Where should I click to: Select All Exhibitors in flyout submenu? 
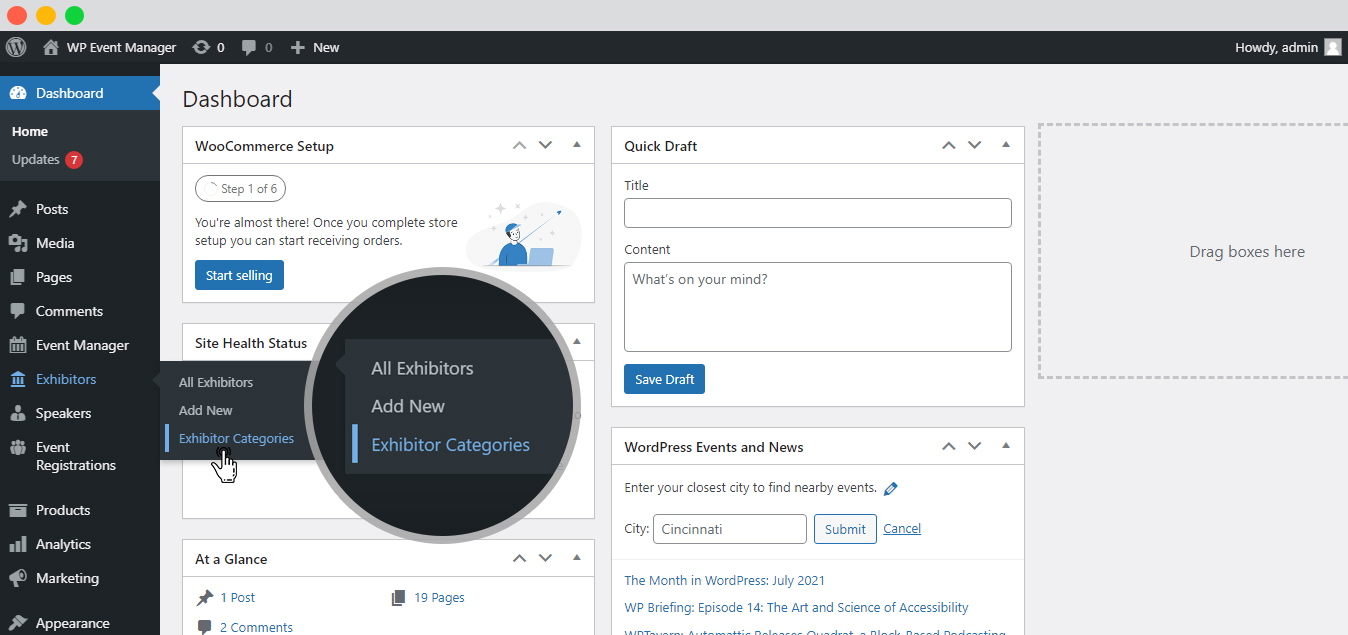(x=216, y=382)
